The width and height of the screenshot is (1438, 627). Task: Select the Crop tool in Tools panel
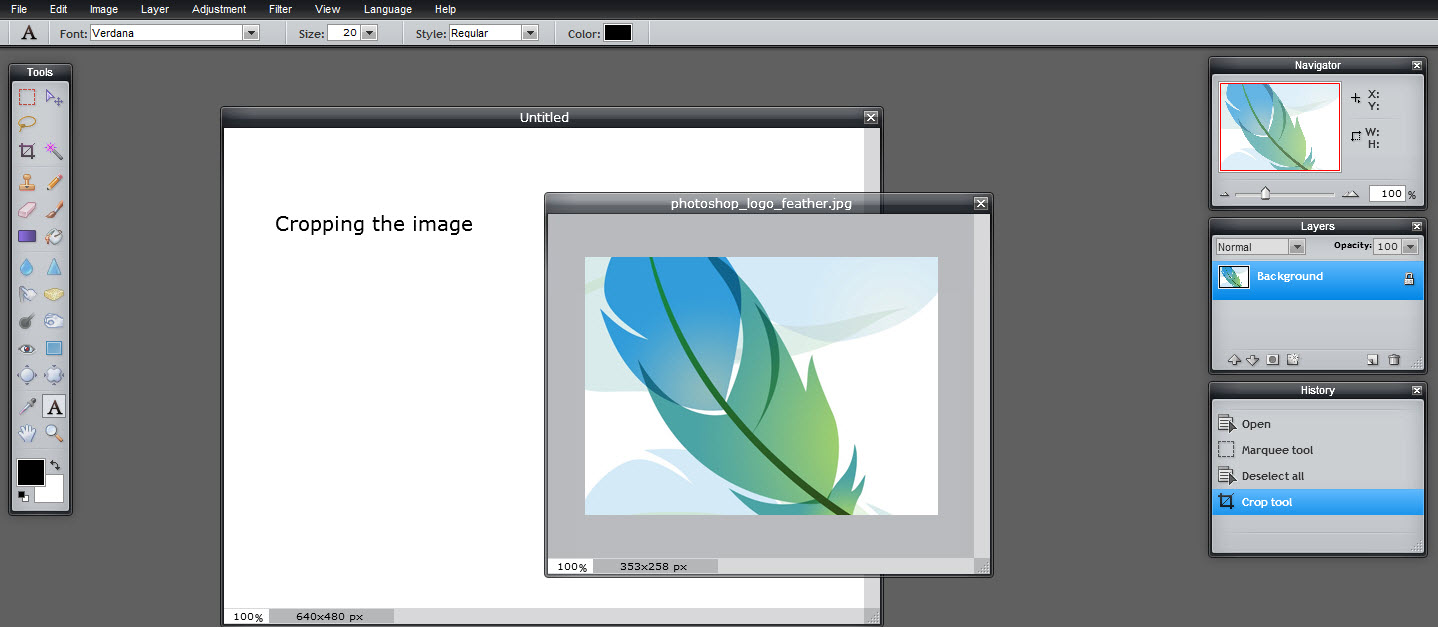pos(27,151)
